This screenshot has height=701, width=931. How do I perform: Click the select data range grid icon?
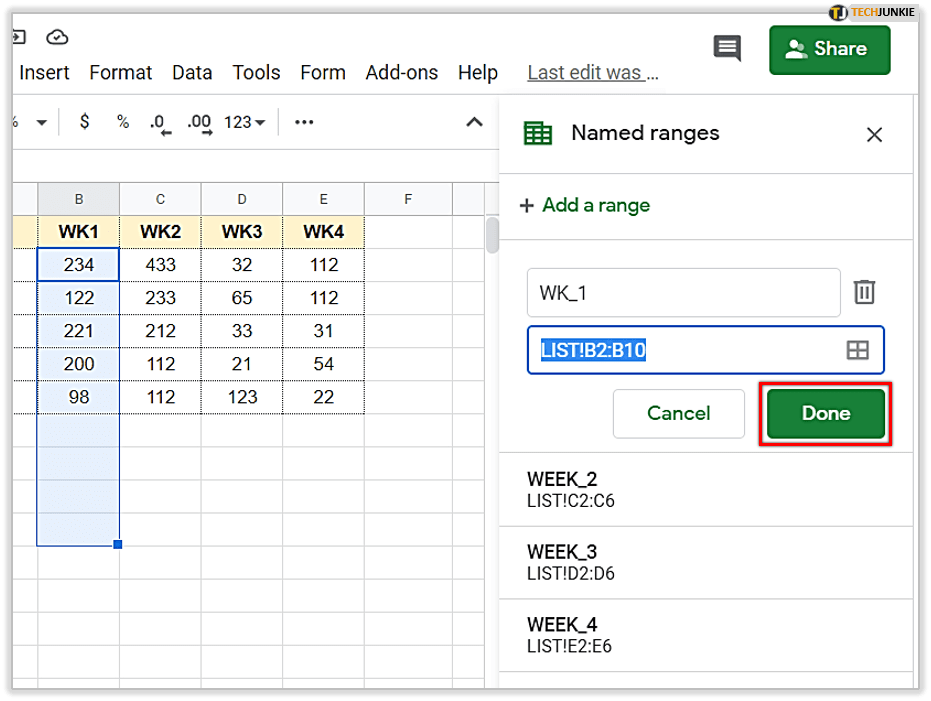[857, 350]
